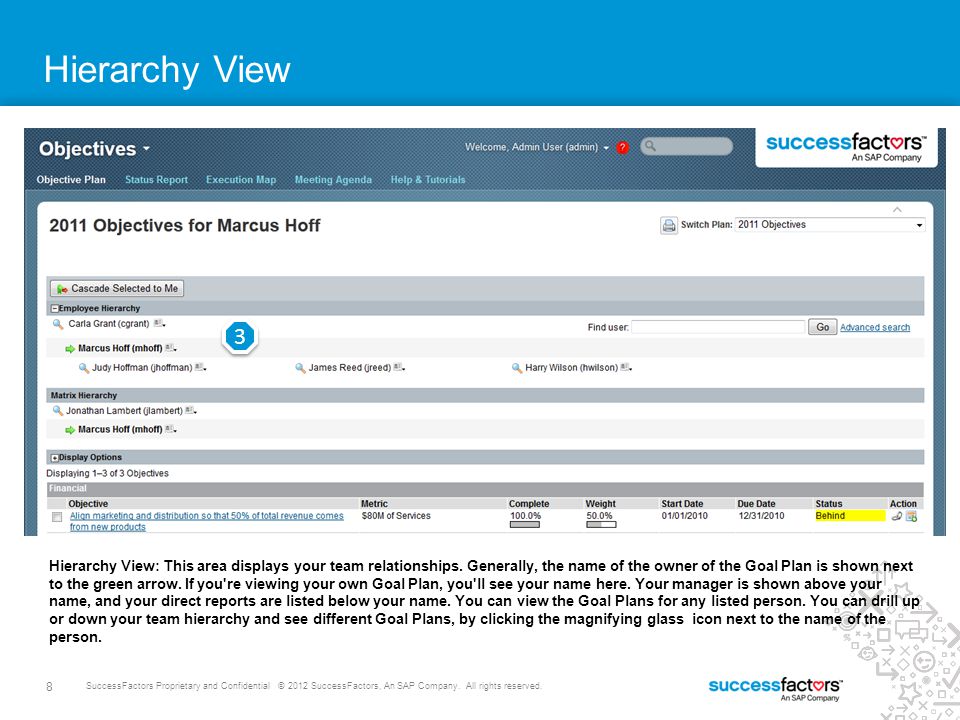Click the Cascade Selected to Me button
The width and height of the screenshot is (960, 720).
pos(117,288)
